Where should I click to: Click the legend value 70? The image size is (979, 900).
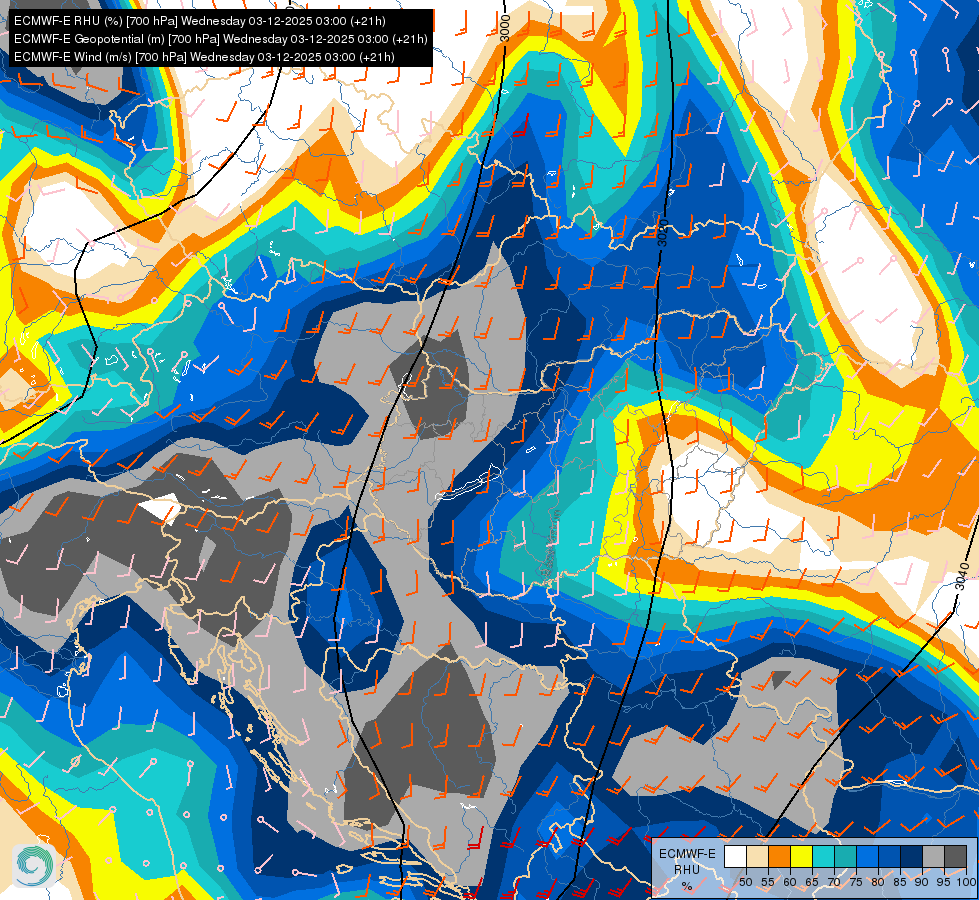click(834, 882)
